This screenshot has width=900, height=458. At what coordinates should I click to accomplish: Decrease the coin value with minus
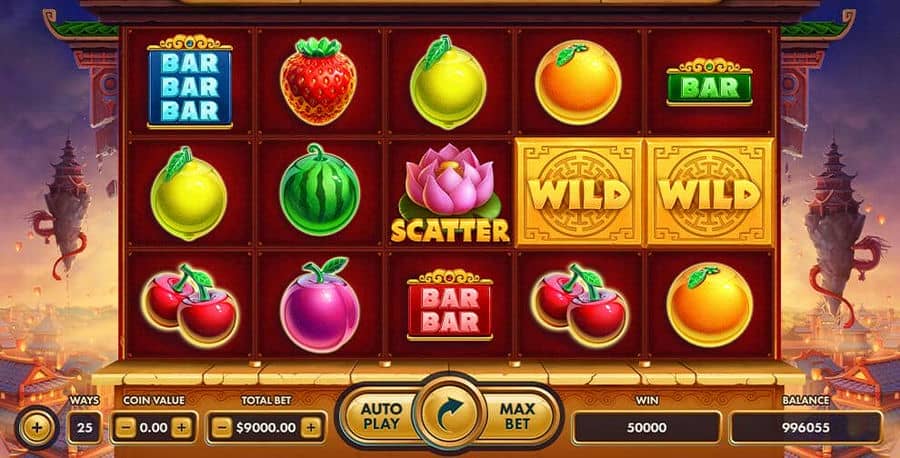(126, 427)
